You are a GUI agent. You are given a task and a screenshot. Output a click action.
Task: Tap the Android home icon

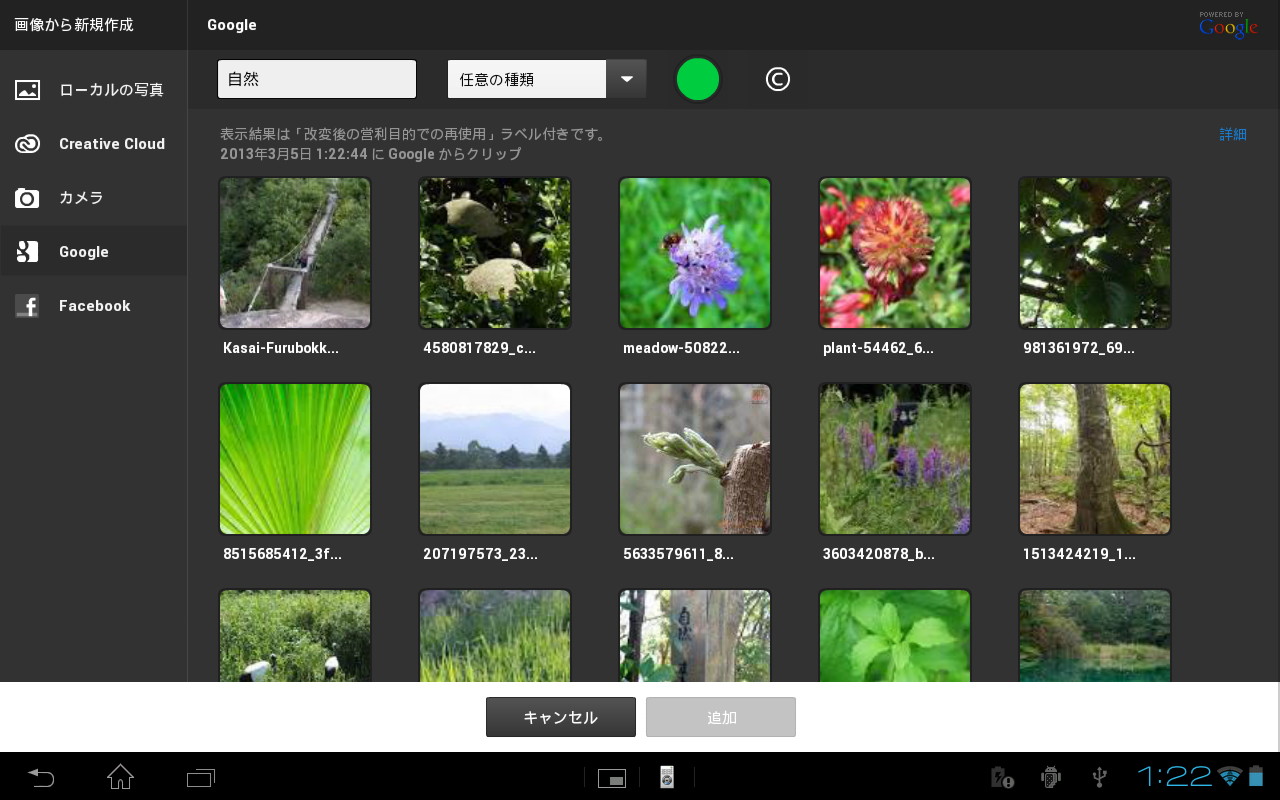point(120,777)
